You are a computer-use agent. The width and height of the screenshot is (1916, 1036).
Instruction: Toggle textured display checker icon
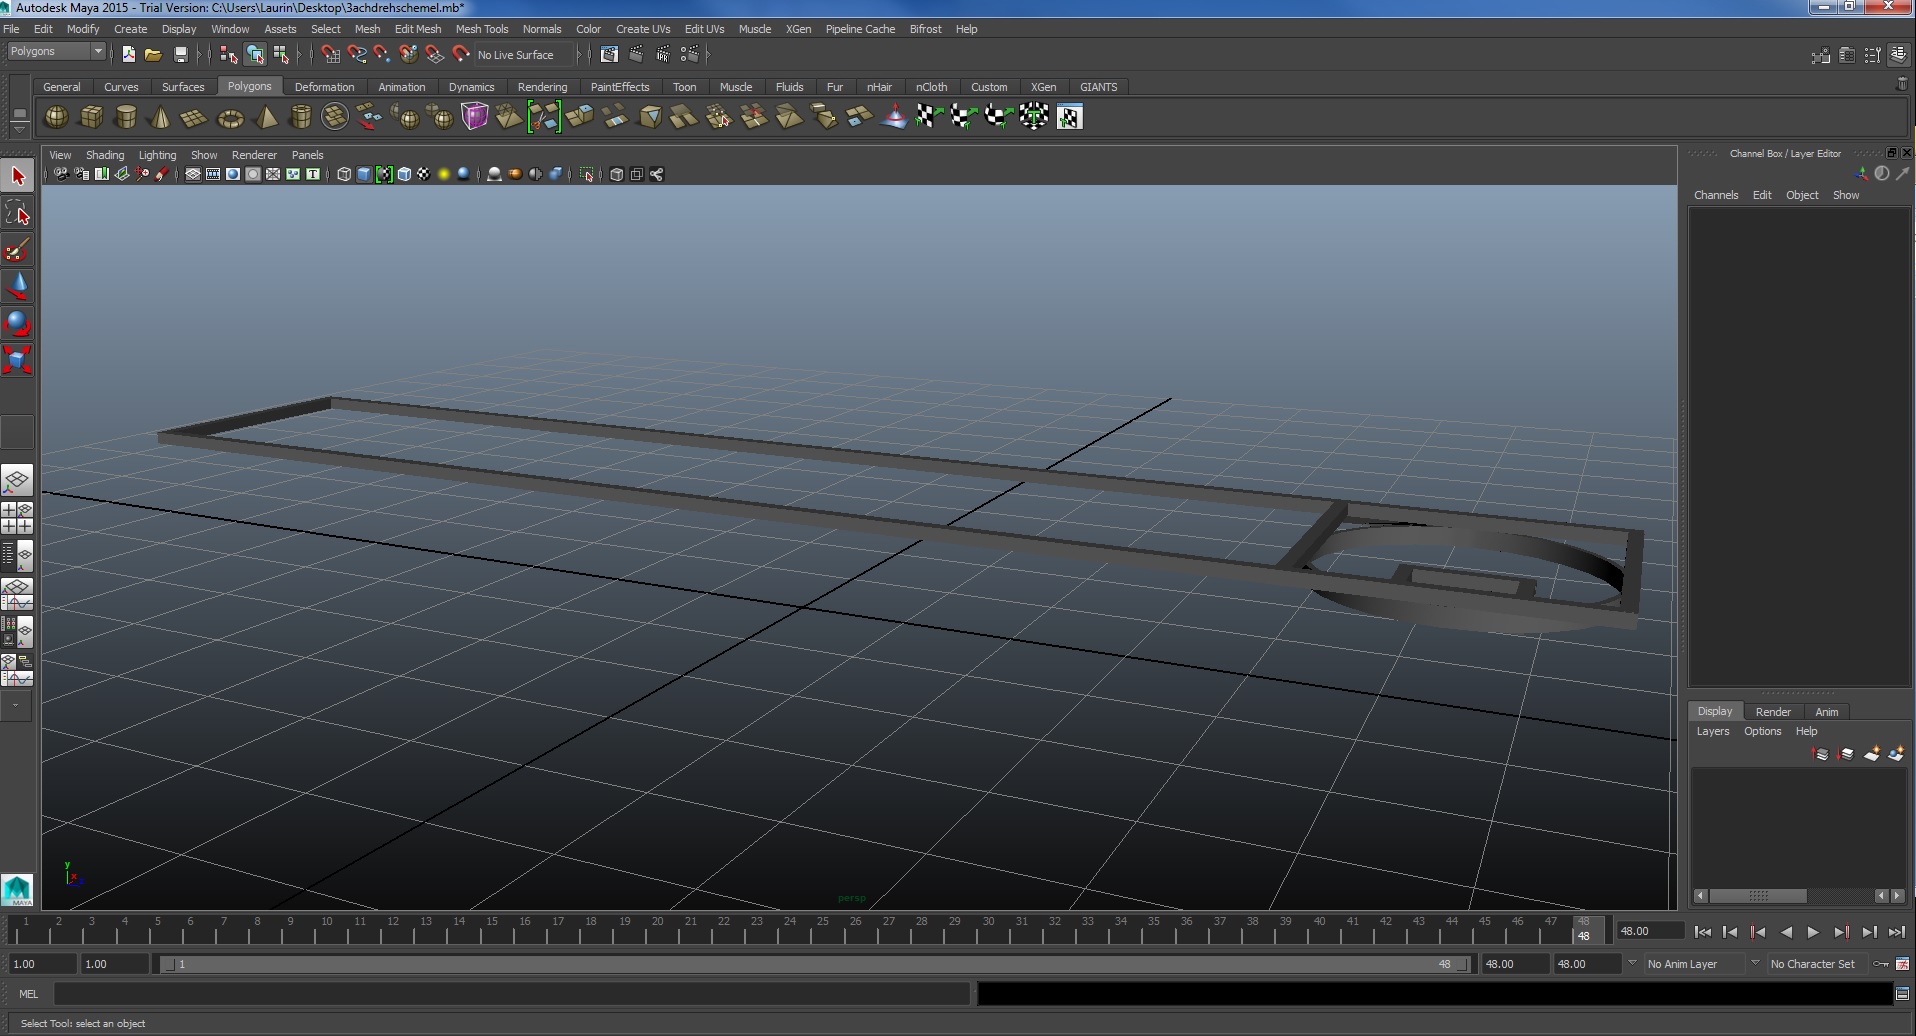[424, 174]
